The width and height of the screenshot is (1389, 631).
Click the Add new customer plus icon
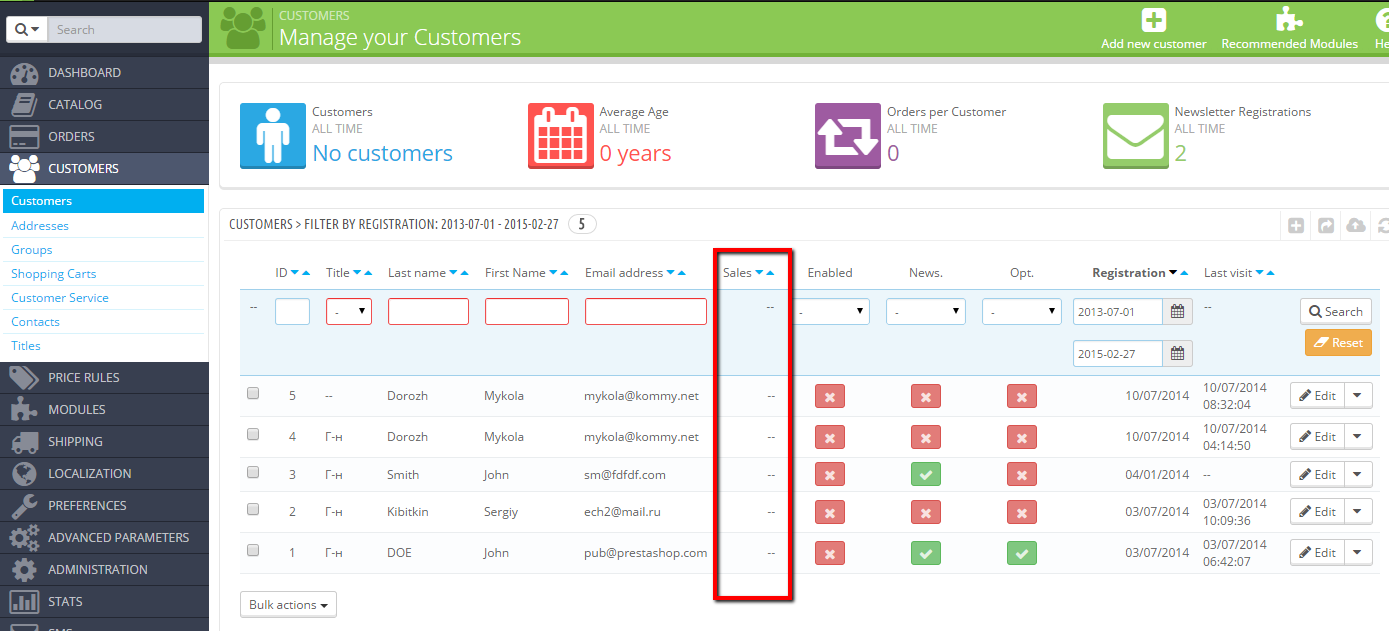click(1154, 20)
